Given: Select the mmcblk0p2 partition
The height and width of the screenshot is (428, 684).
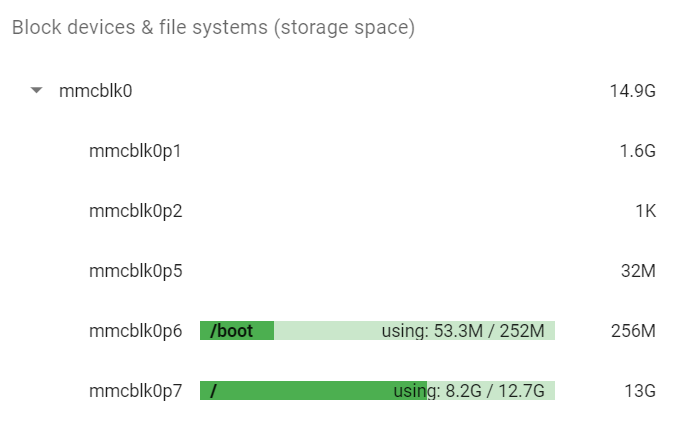Looking at the screenshot, I should (x=136, y=211).
